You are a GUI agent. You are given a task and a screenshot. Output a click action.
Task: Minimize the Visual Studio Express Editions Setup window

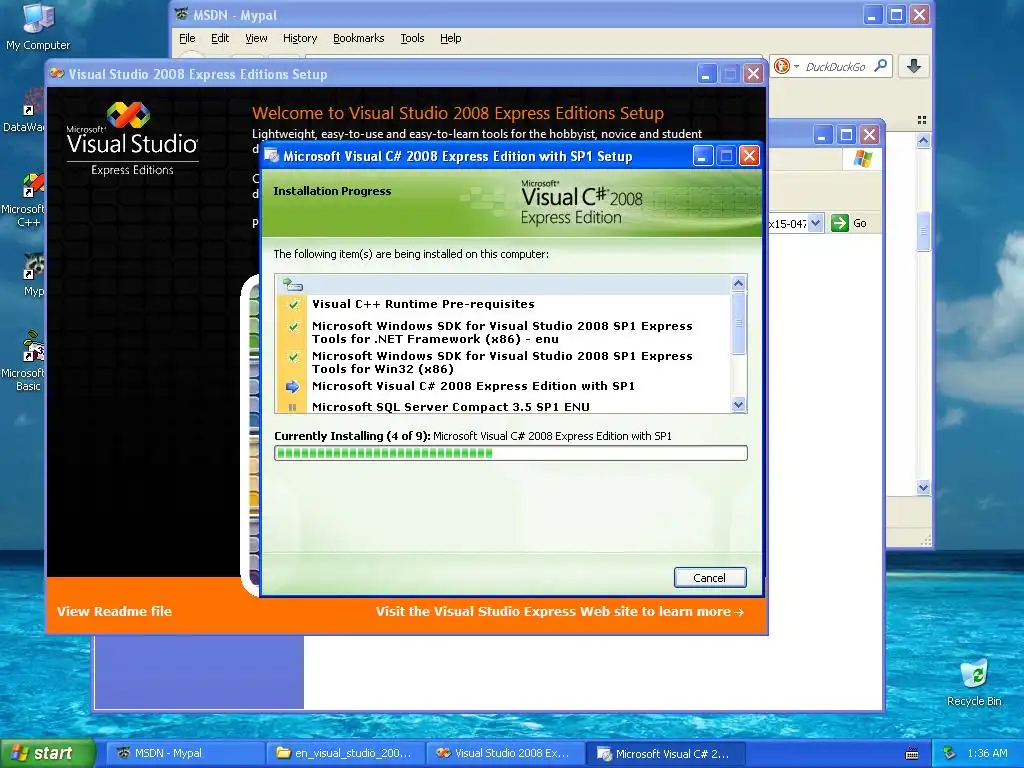coord(707,74)
